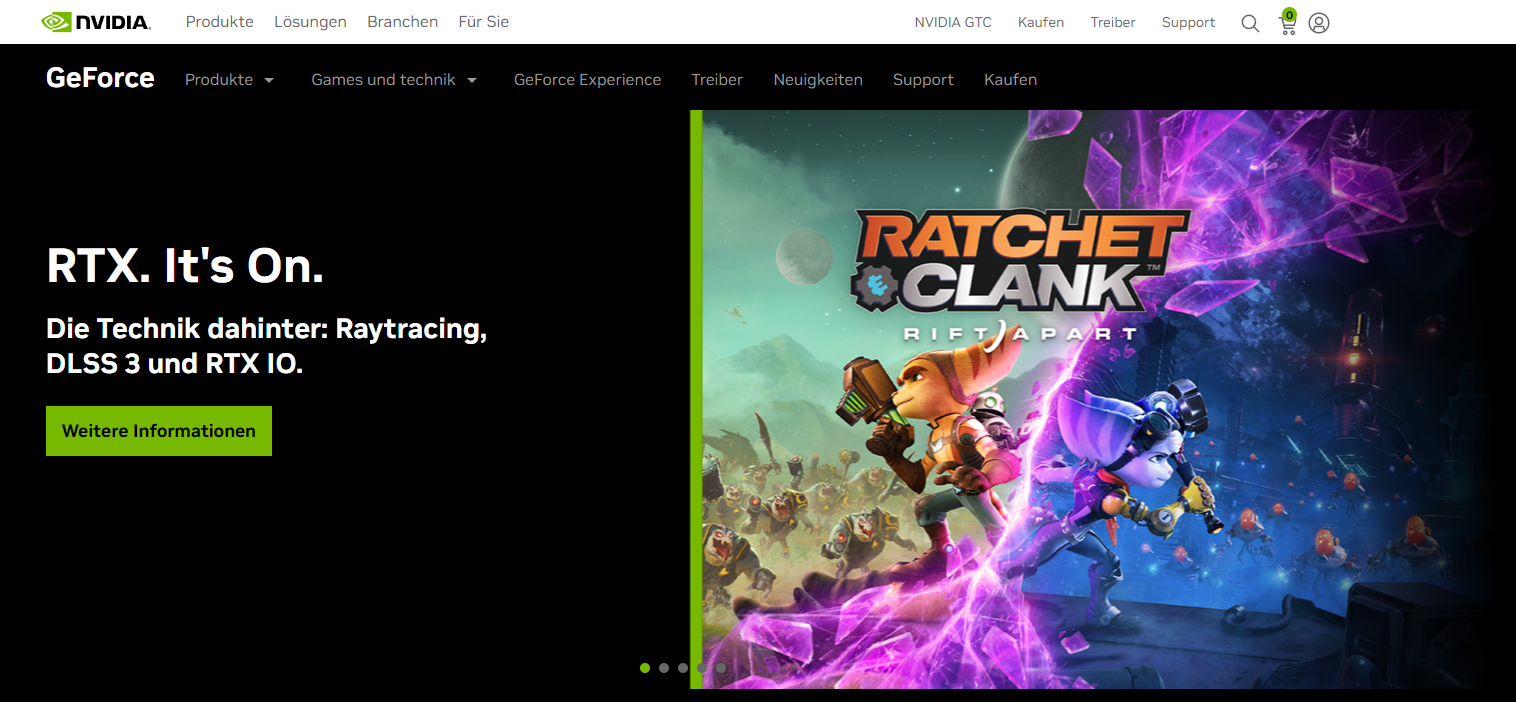1516x702 pixels.
Task: Select the third carousel dot
Action: coord(683,668)
